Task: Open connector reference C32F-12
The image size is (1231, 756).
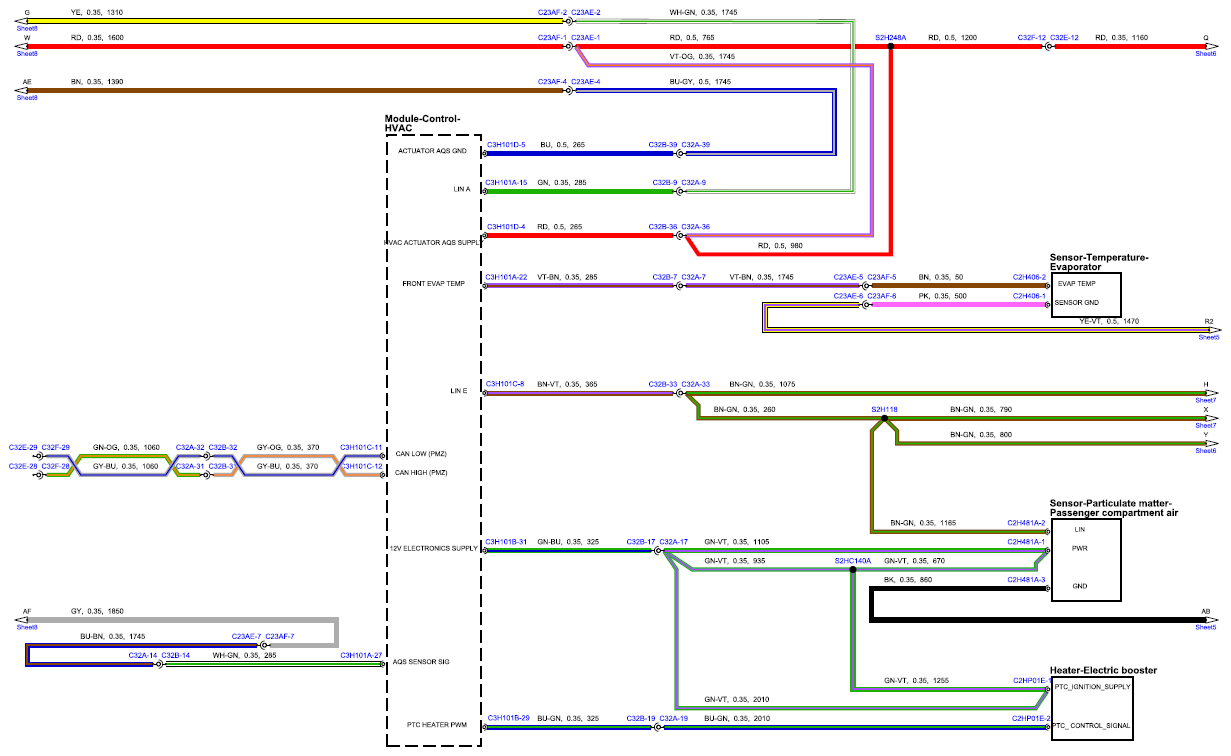Action: (x=1032, y=37)
